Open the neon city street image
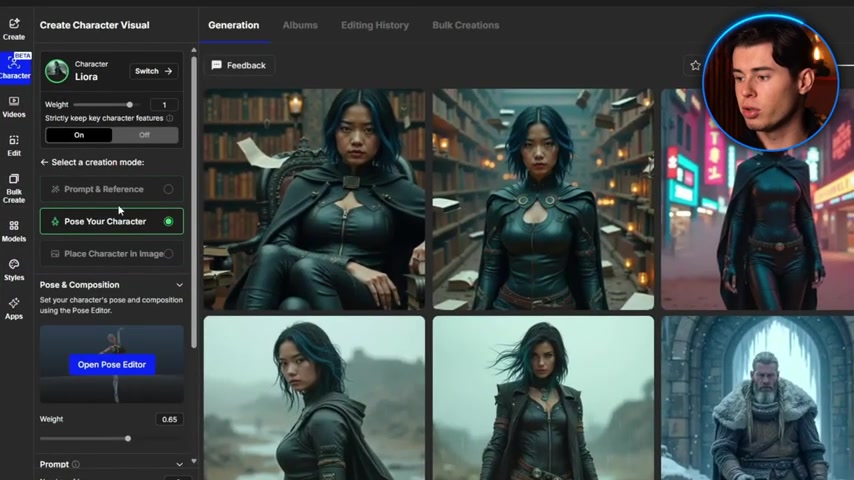The width and height of the screenshot is (854, 480). coord(758,199)
